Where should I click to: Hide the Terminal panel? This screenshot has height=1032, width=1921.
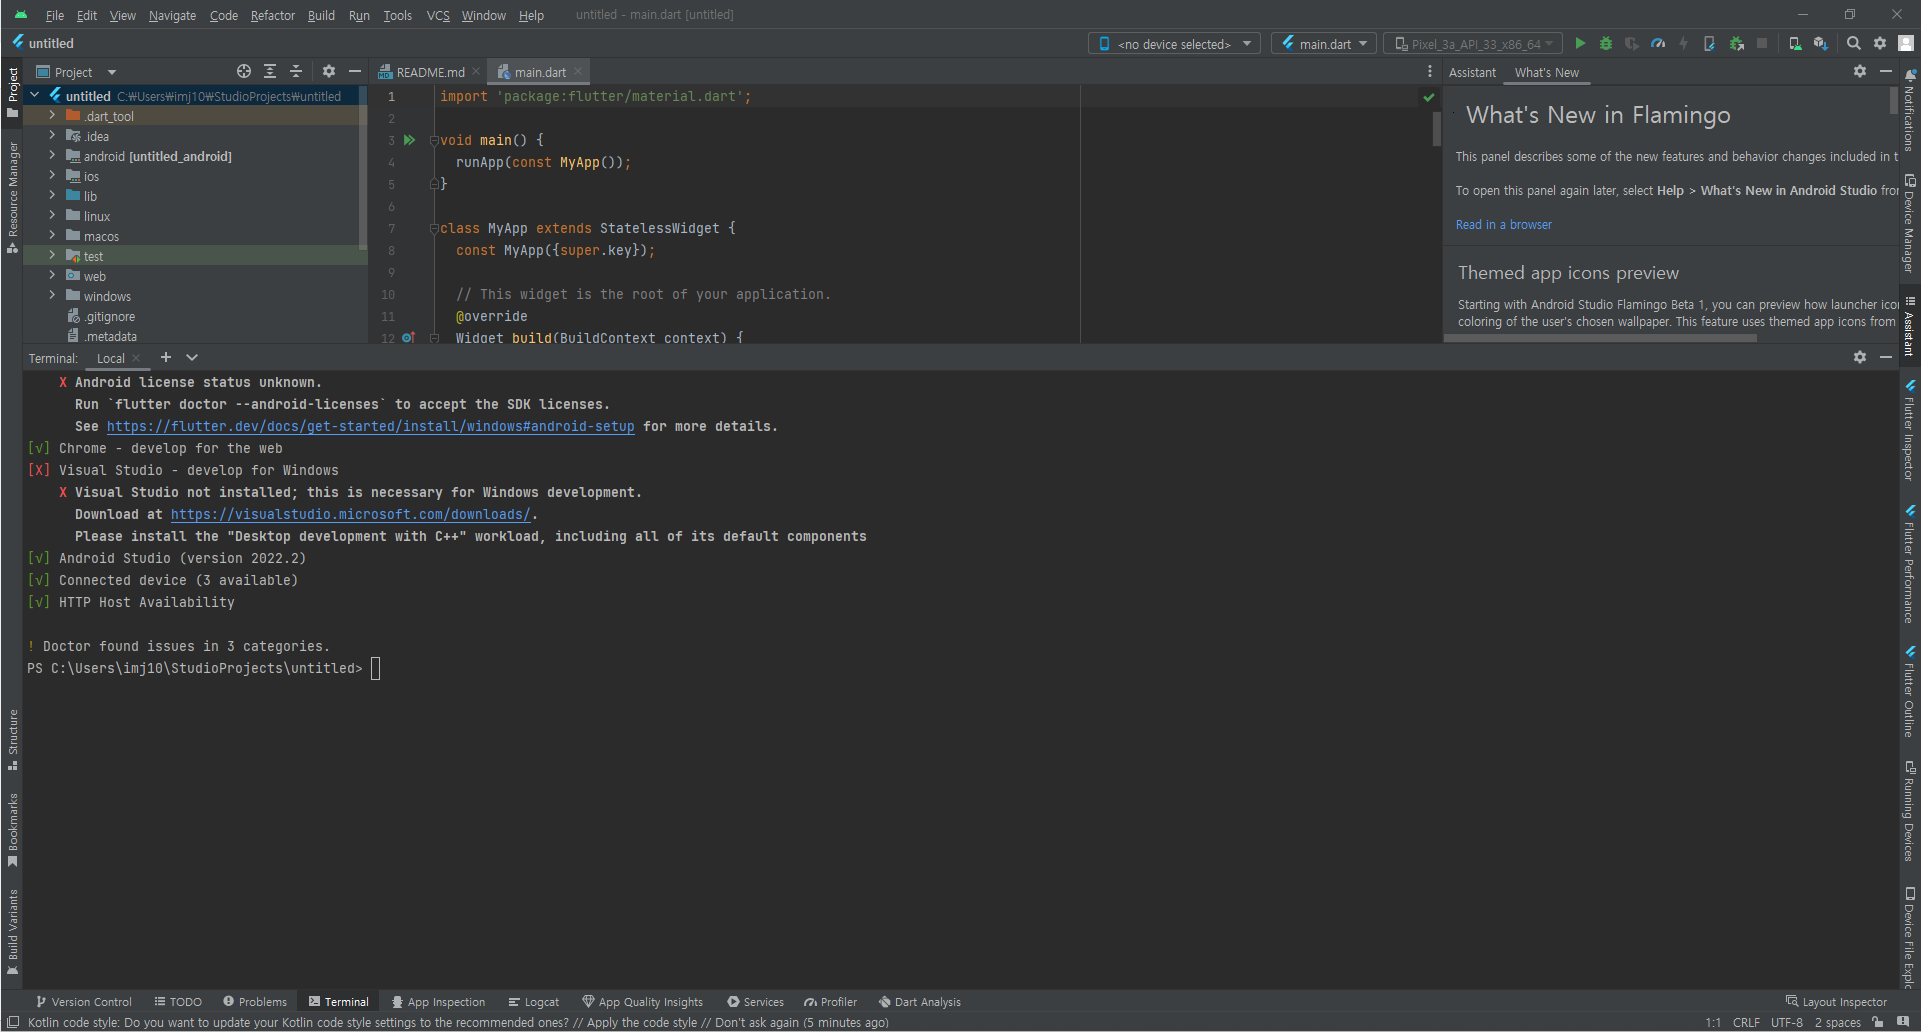(1886, 357)
